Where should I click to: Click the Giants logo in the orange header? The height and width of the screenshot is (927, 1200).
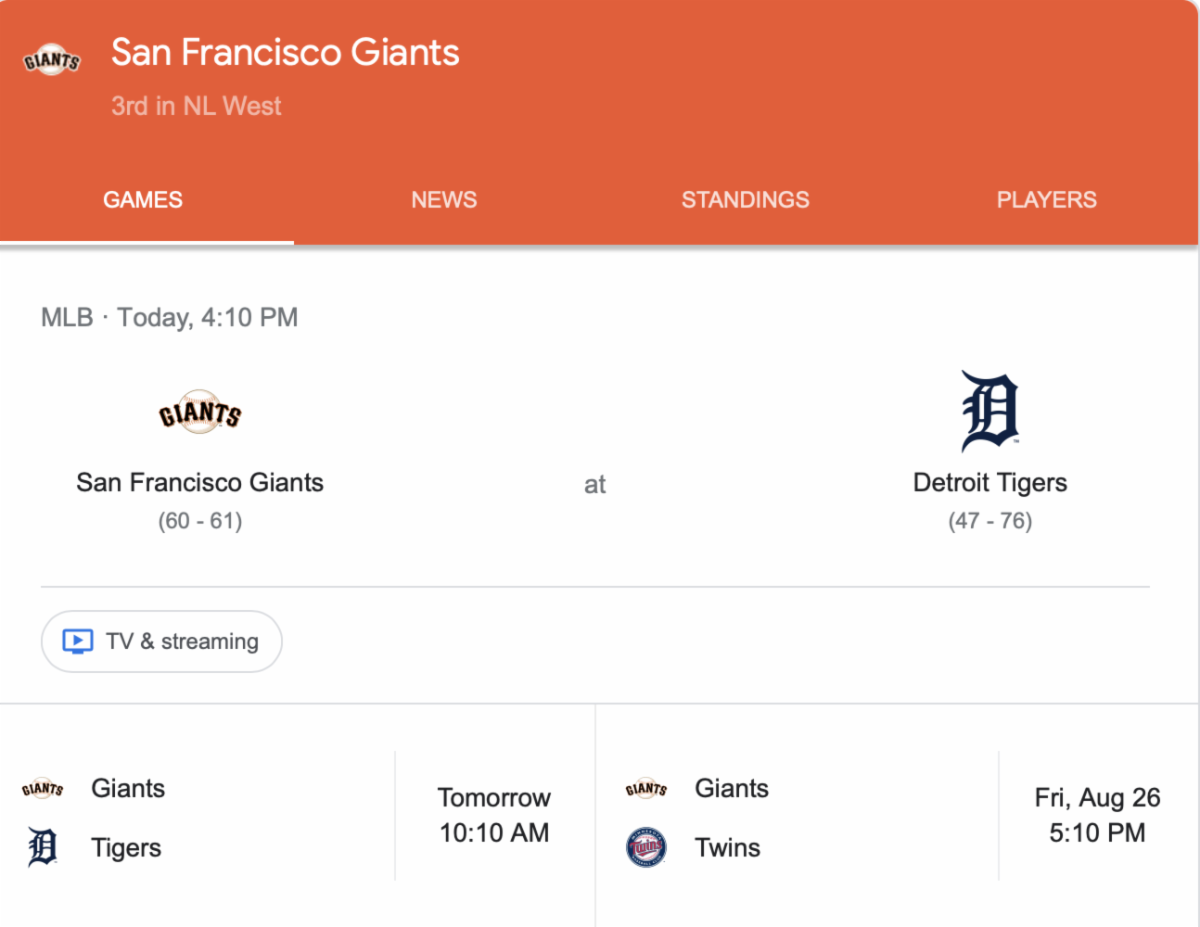[51, 61]
